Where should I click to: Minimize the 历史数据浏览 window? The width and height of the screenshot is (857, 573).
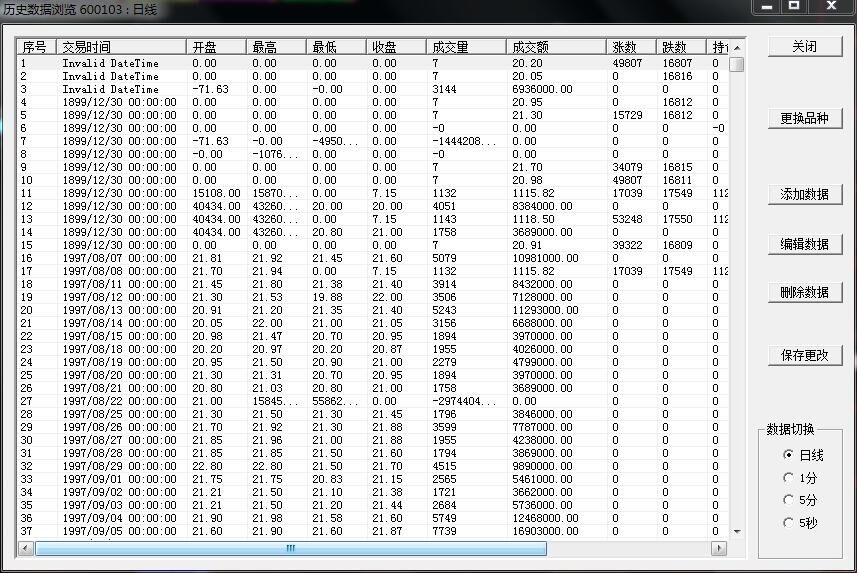[767, 7]
